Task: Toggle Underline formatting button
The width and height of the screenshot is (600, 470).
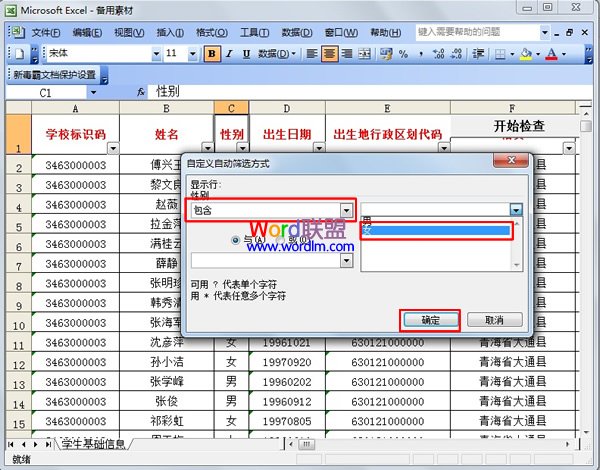Action: click(246, 54)
